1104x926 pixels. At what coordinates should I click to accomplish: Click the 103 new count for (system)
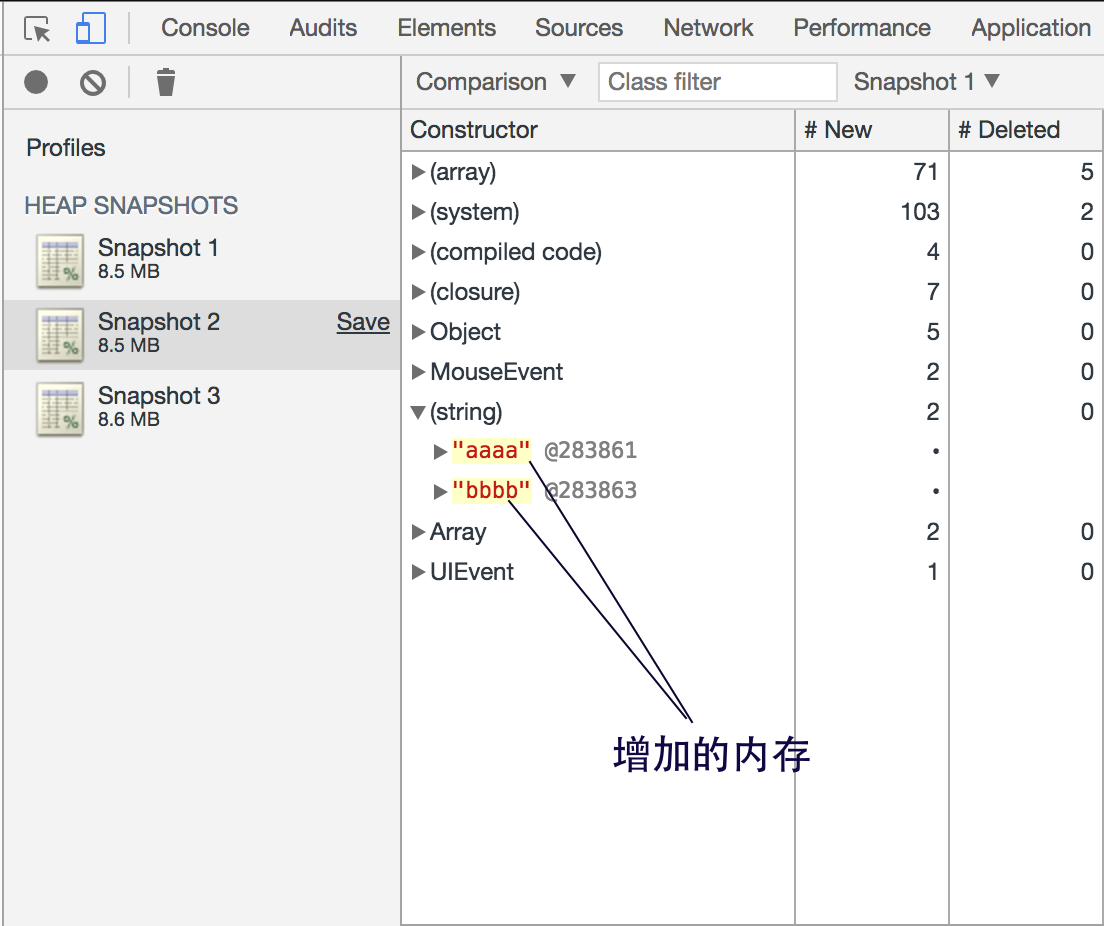(x=920, y=212)
